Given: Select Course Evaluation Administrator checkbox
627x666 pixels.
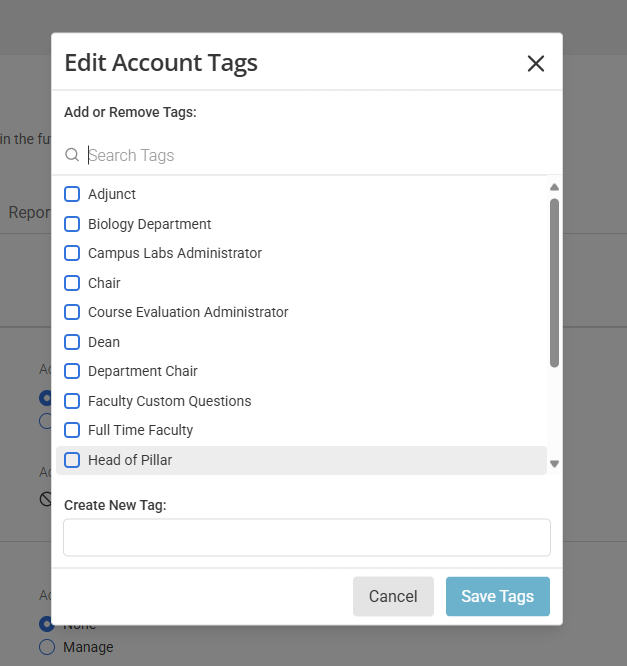Looking at the screenshot, I should [72, 312].
